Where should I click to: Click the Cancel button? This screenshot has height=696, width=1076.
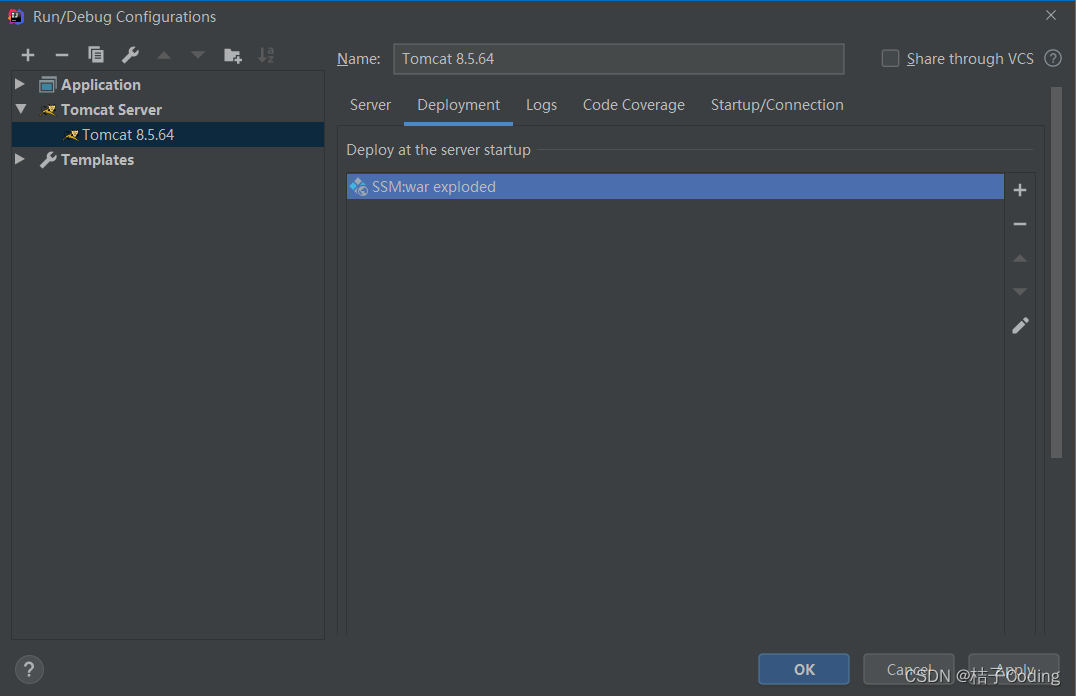[x=909, y=669]
